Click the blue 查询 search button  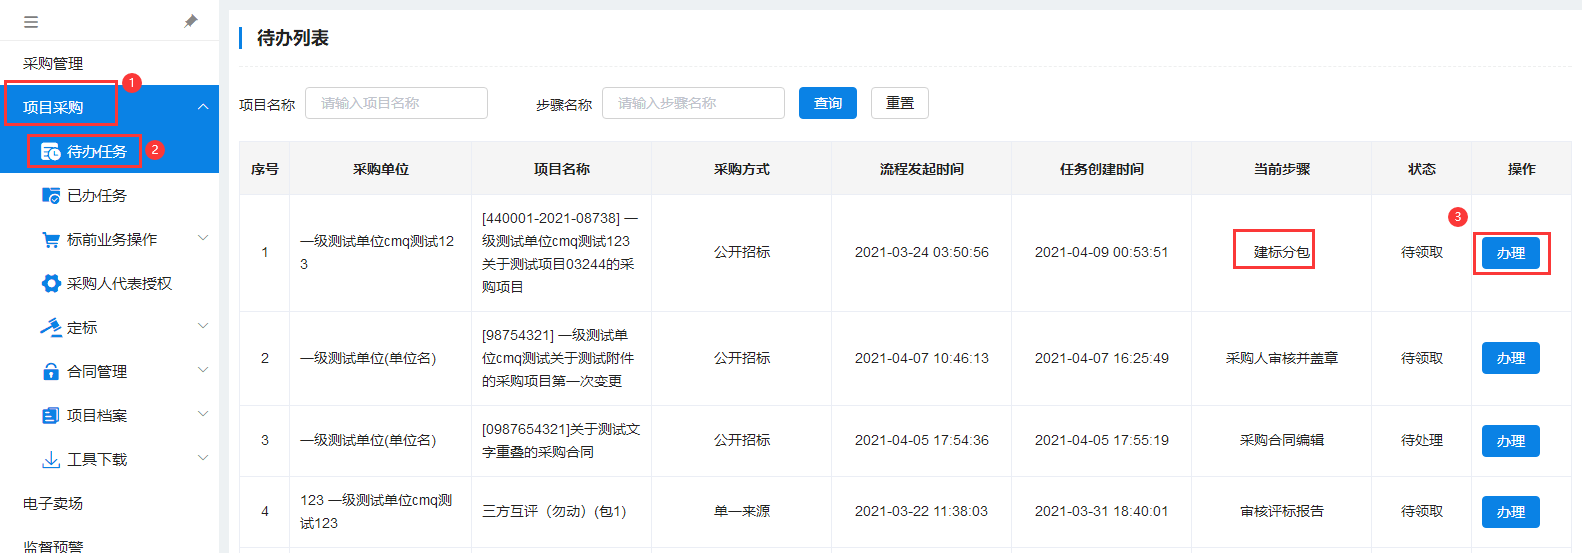pos(827,103)
